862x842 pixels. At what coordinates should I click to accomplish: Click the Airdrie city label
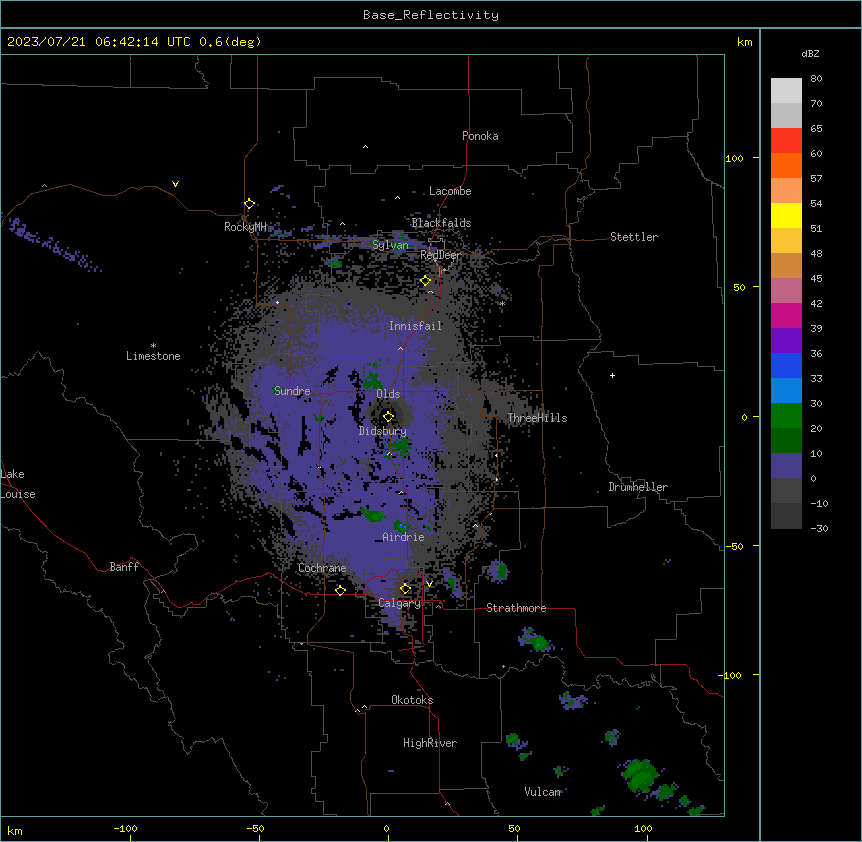(x=403, y=537)
